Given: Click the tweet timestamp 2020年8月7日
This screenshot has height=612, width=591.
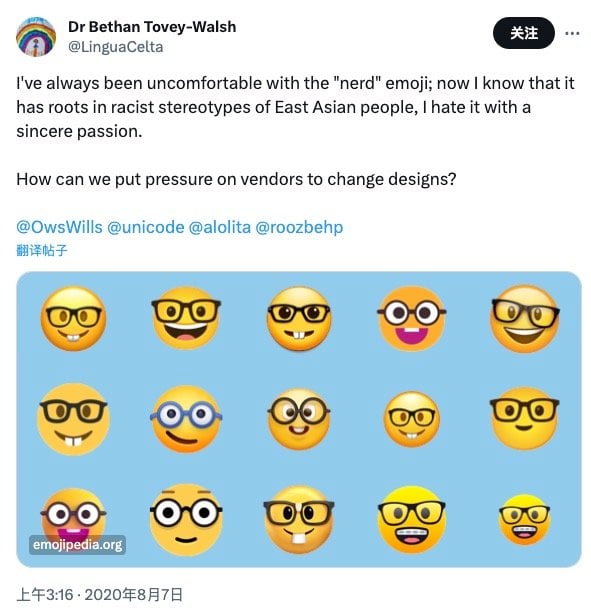Looking at the screenshot, I should pos(134,595).
